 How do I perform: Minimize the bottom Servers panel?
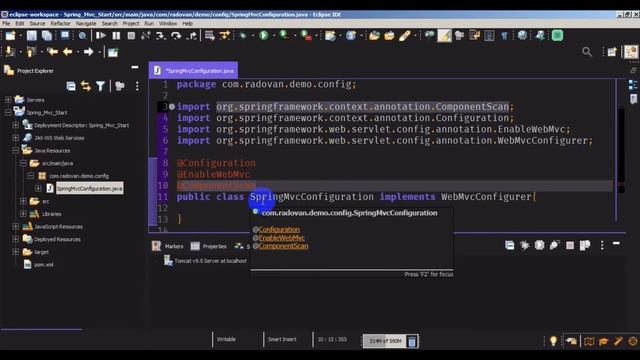click(x=616, y=243)
